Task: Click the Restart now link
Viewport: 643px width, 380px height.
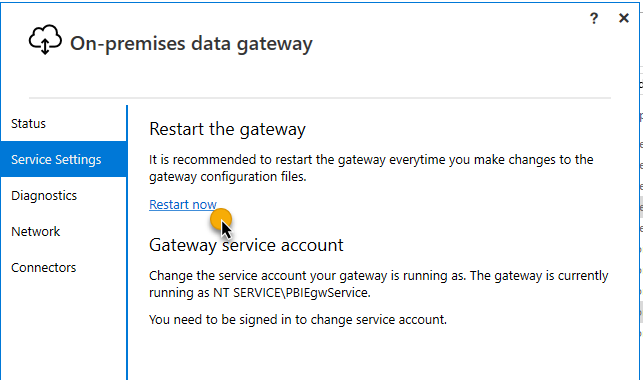Action: [x=183, y=204]
